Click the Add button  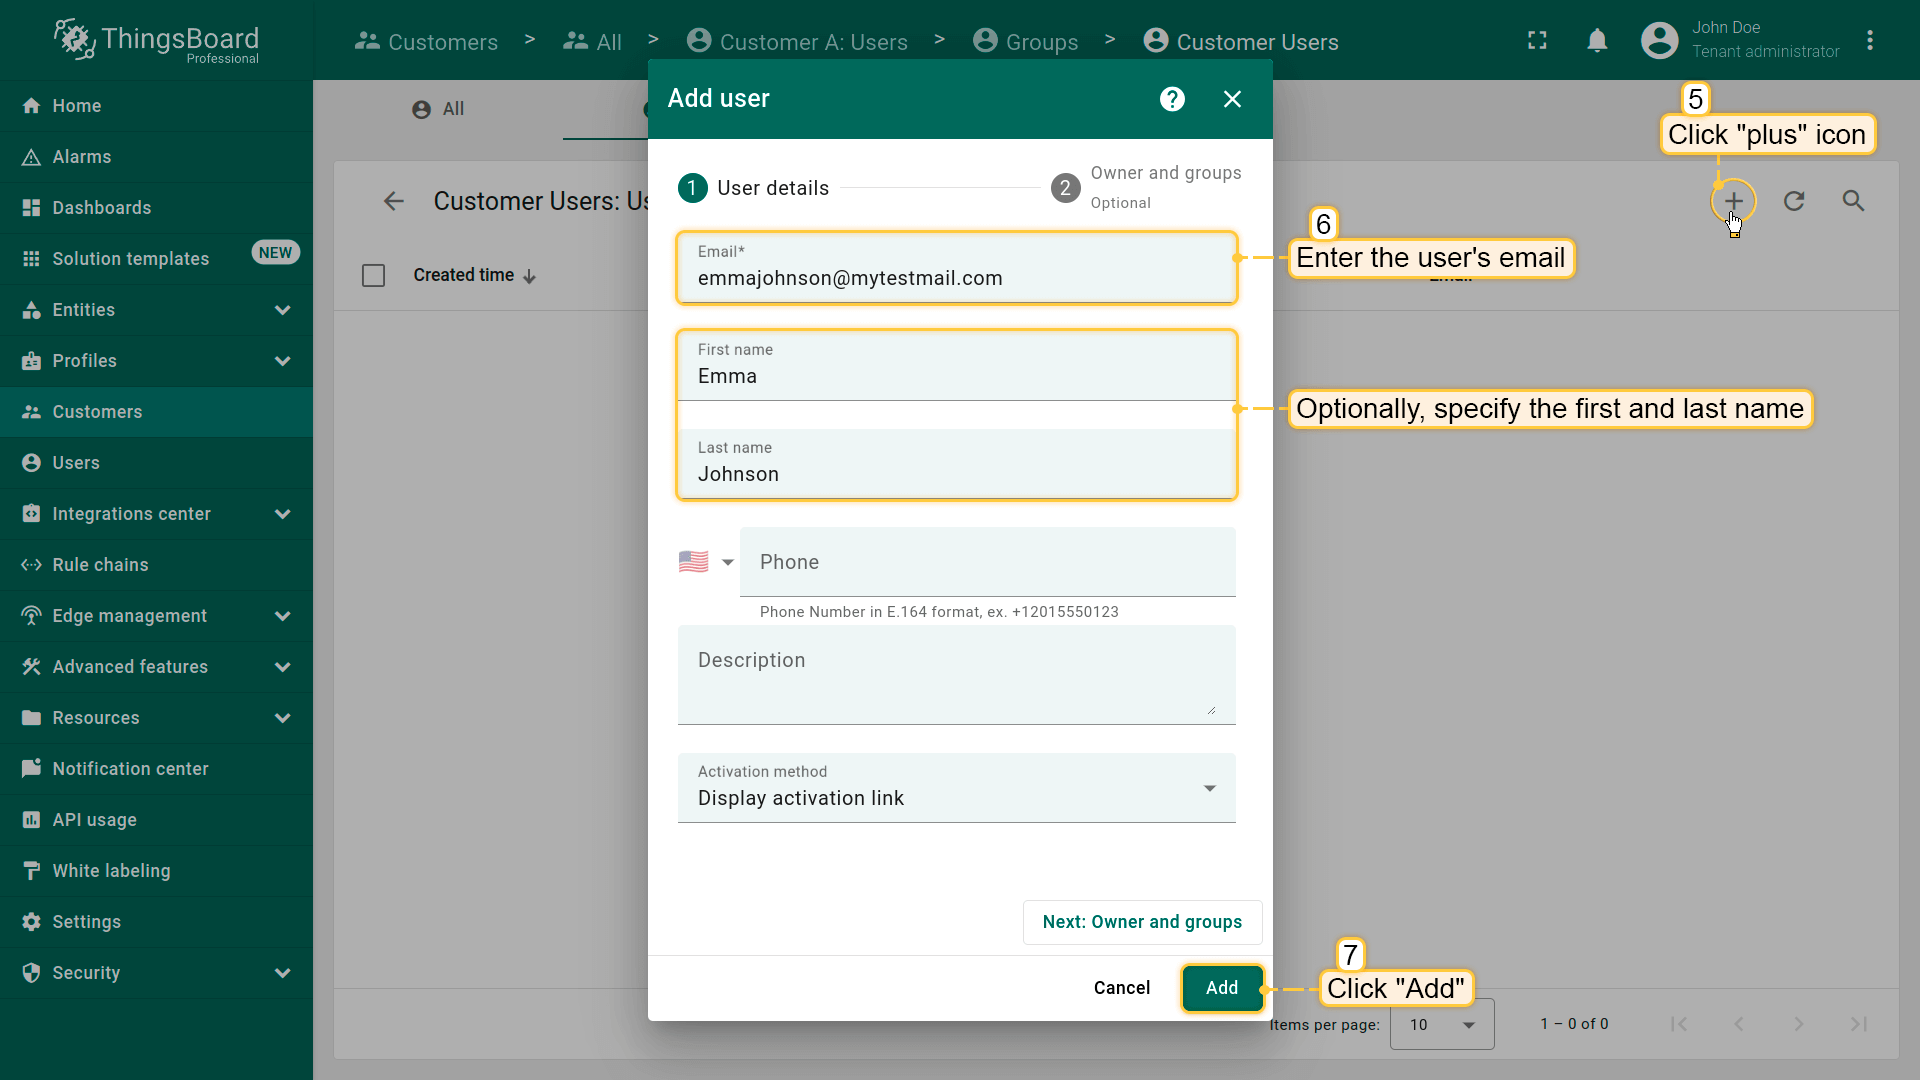coord(1221,988)
